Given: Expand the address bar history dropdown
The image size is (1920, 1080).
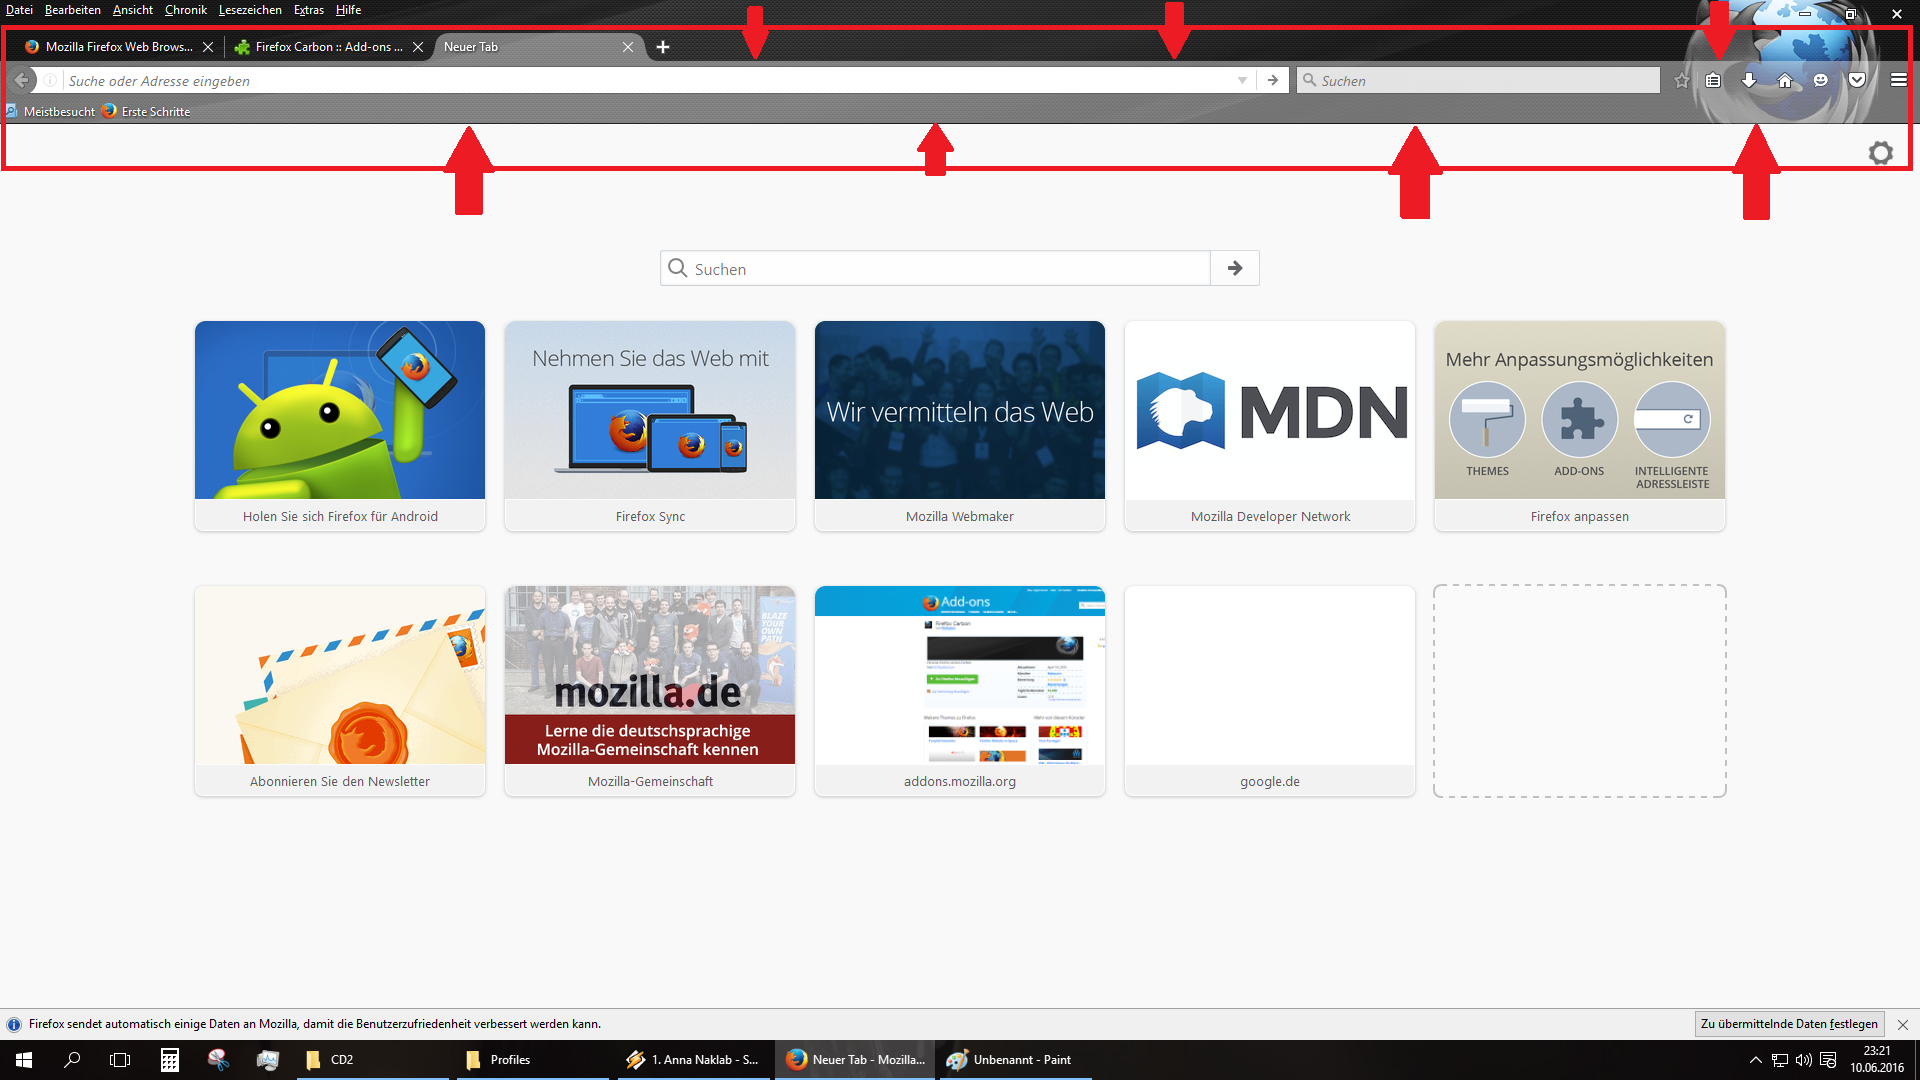Looking at the screenshot, I should pyautogui.click(x=1242, y=81).
